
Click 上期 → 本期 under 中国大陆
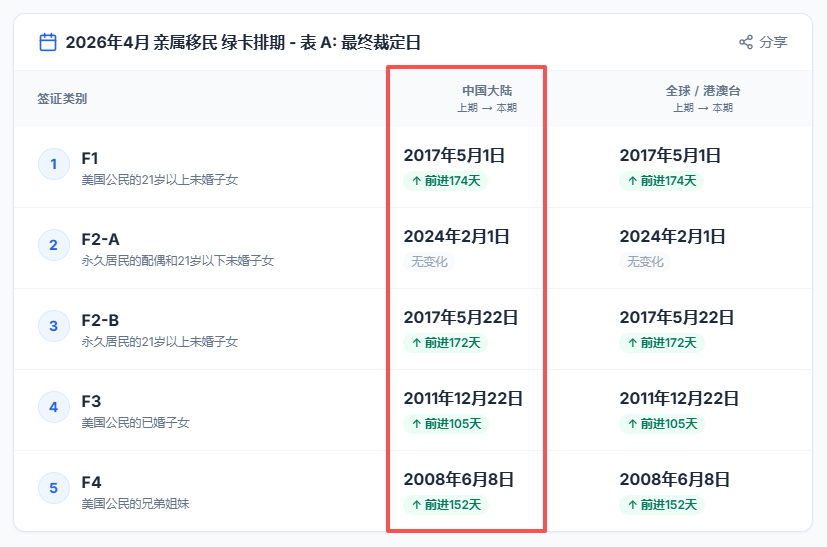487,108
